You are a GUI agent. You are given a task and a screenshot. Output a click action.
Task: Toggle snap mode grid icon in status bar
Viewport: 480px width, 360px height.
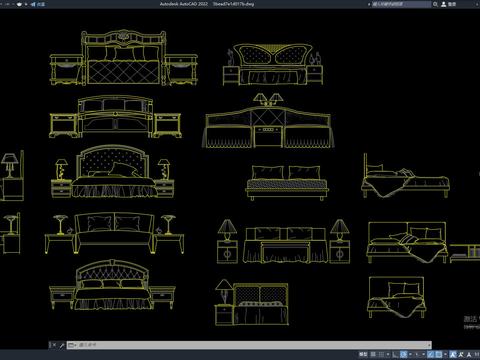(x=381, y=354)
